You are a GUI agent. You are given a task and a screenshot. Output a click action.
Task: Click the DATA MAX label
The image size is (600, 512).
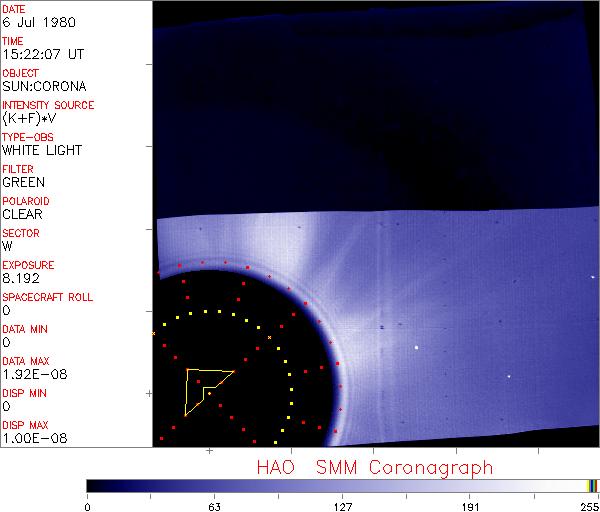[26, 361]
